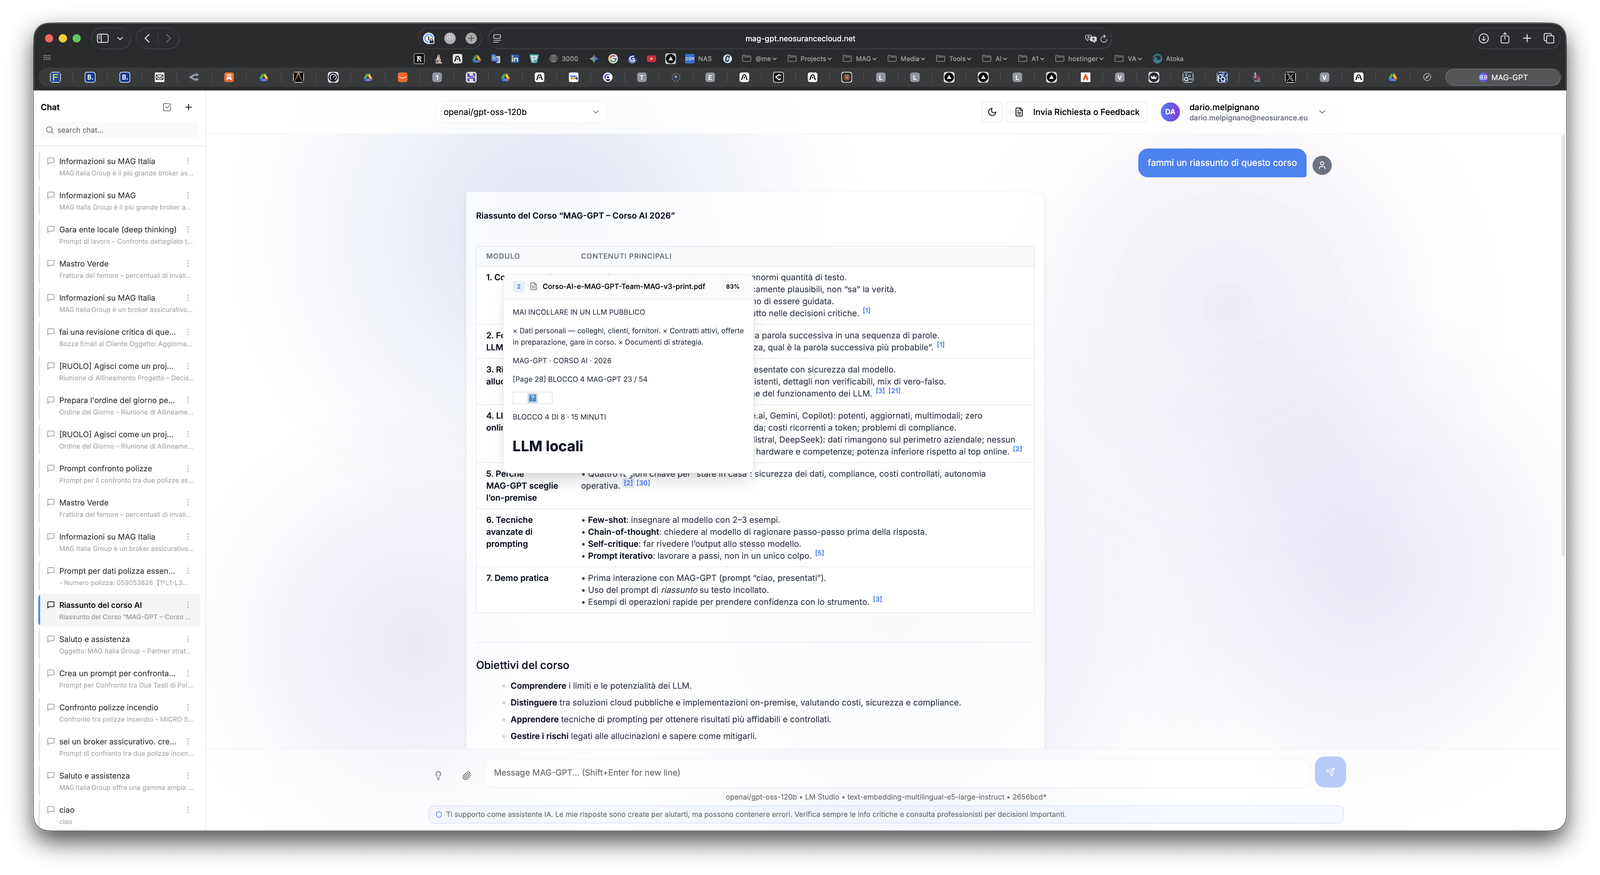Viewport: 1600px width, 875px height.
Task: Go back with the browser back arrow
Action: pyautogui.click(x=147, y=38)
